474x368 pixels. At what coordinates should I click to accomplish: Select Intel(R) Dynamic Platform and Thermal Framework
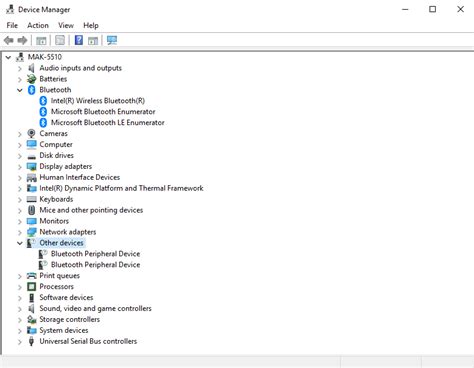pyautogui.click(x=121, y=188)
